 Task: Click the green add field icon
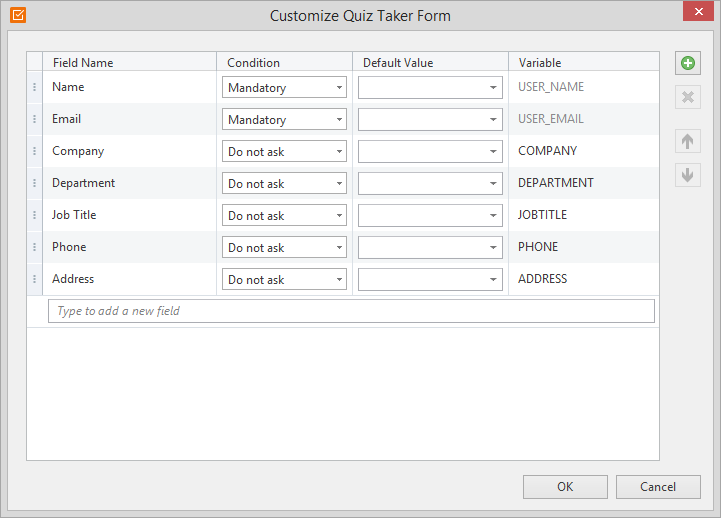pos(687,63)
